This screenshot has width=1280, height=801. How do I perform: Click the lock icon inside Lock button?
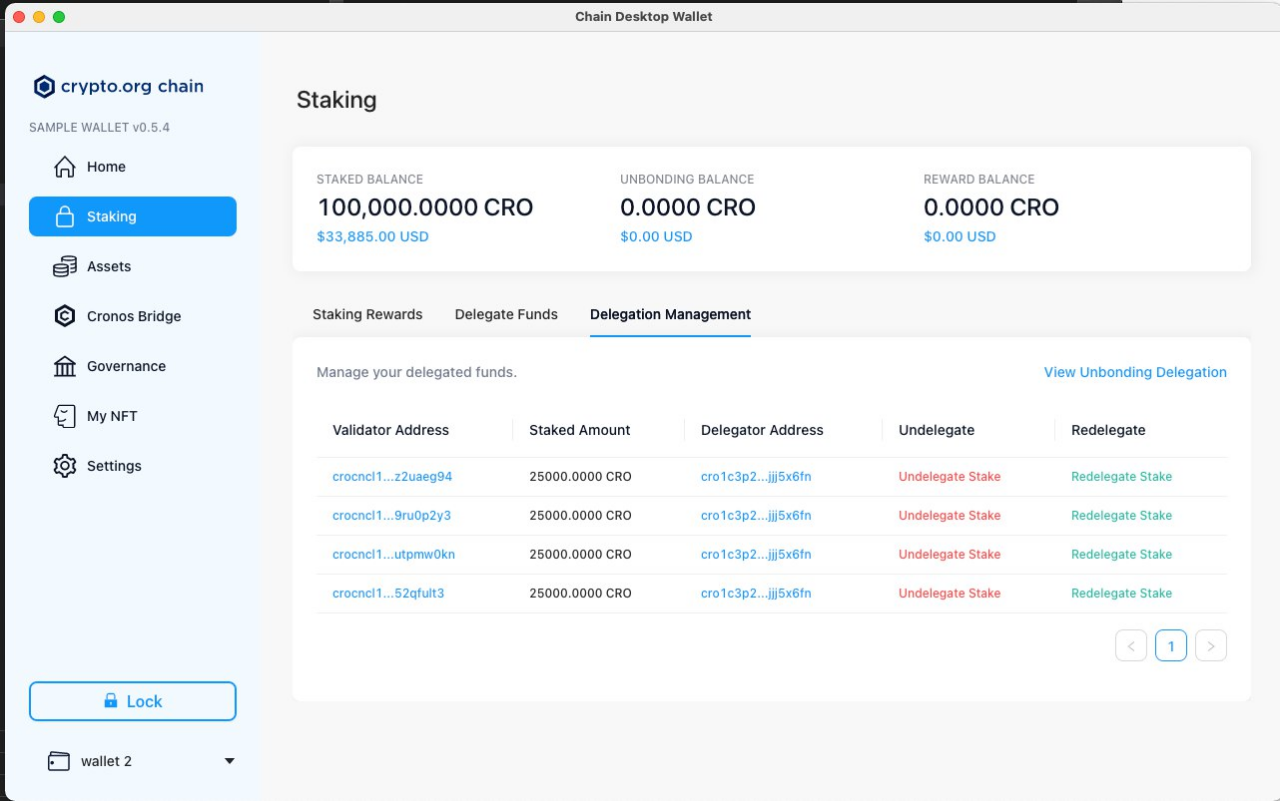(111, 701)
